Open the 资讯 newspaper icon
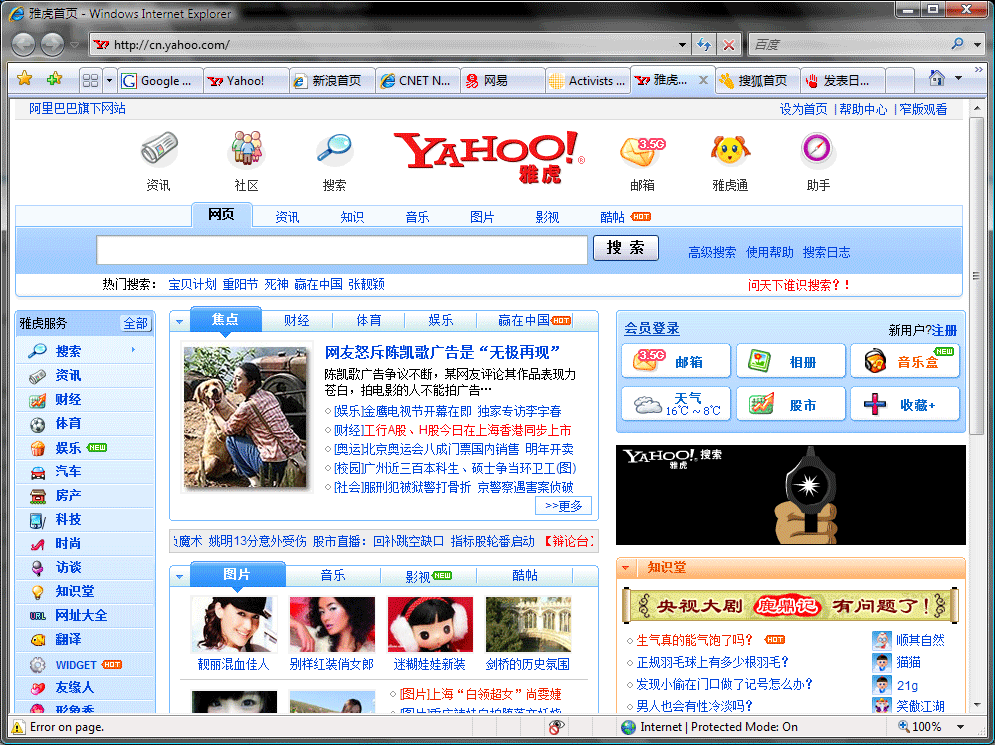The height and width of the screenshot is (745, 995). 159,148
